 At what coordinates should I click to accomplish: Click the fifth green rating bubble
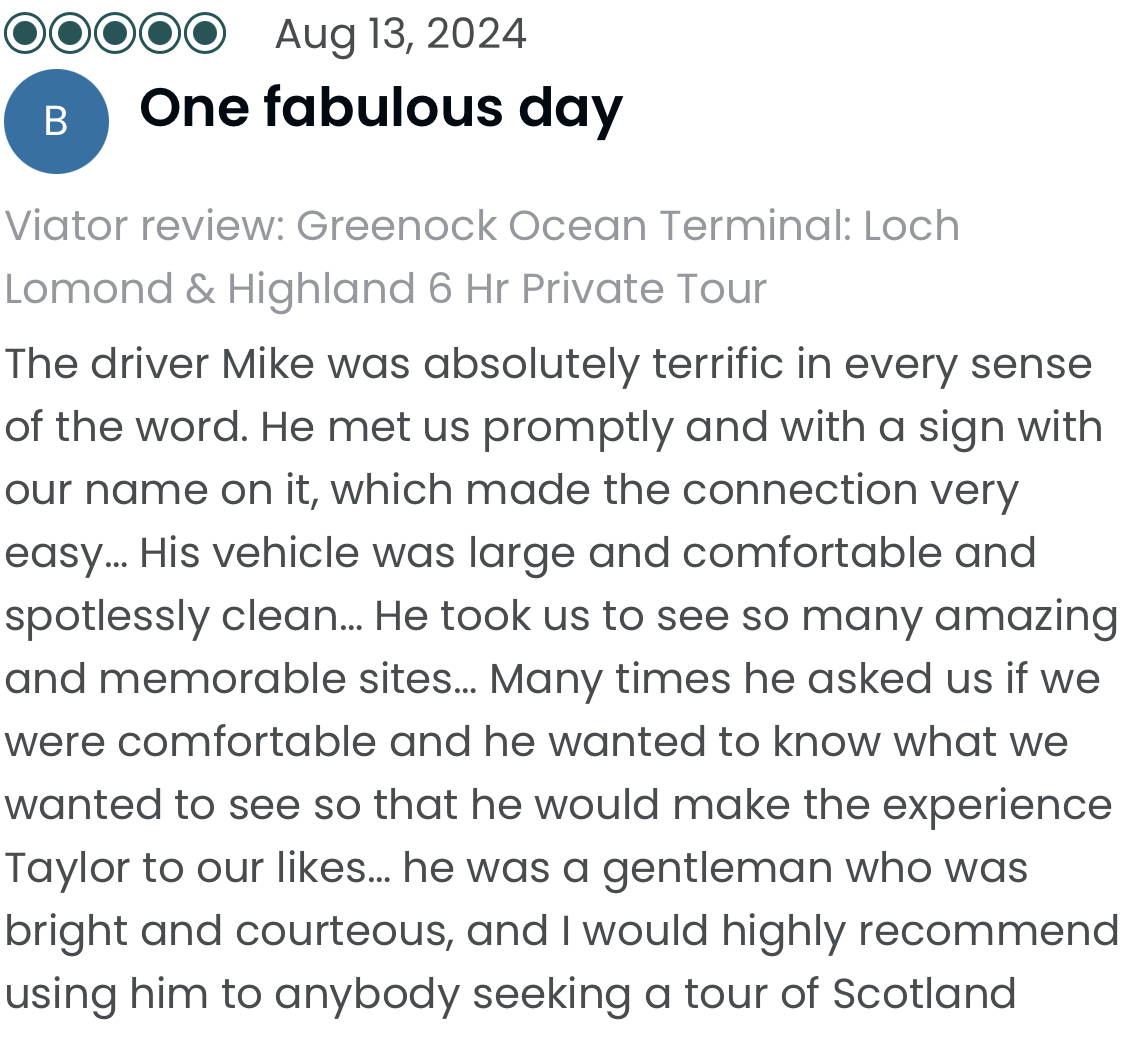[x=204, y=34]
